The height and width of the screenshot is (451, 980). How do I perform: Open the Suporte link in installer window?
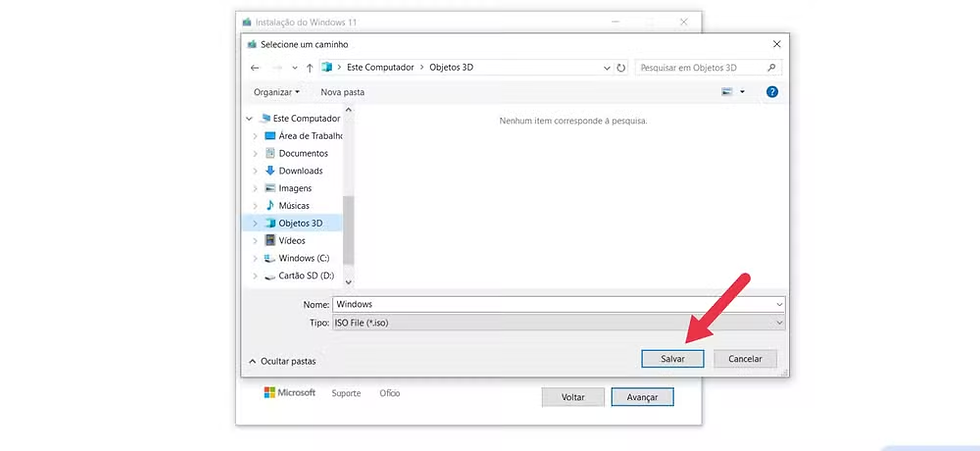point(346,393)
